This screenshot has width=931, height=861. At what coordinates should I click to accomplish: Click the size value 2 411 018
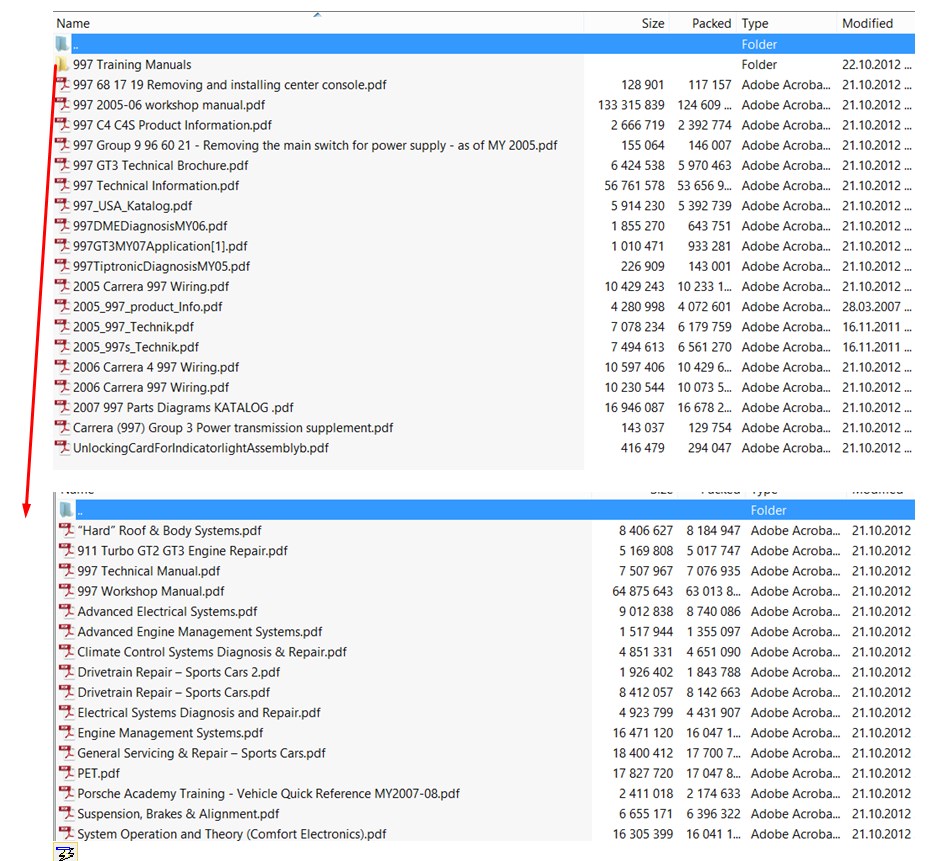coord(645,793)
